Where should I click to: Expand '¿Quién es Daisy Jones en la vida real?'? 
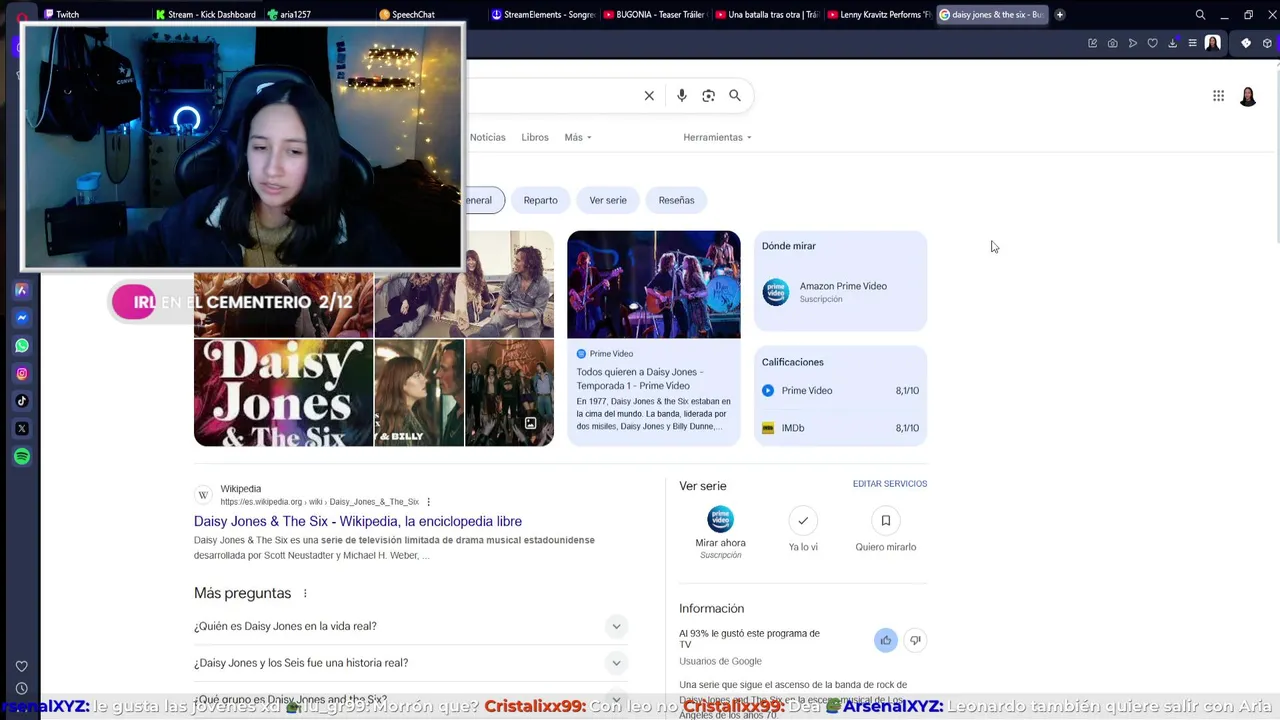click(410, 626)
